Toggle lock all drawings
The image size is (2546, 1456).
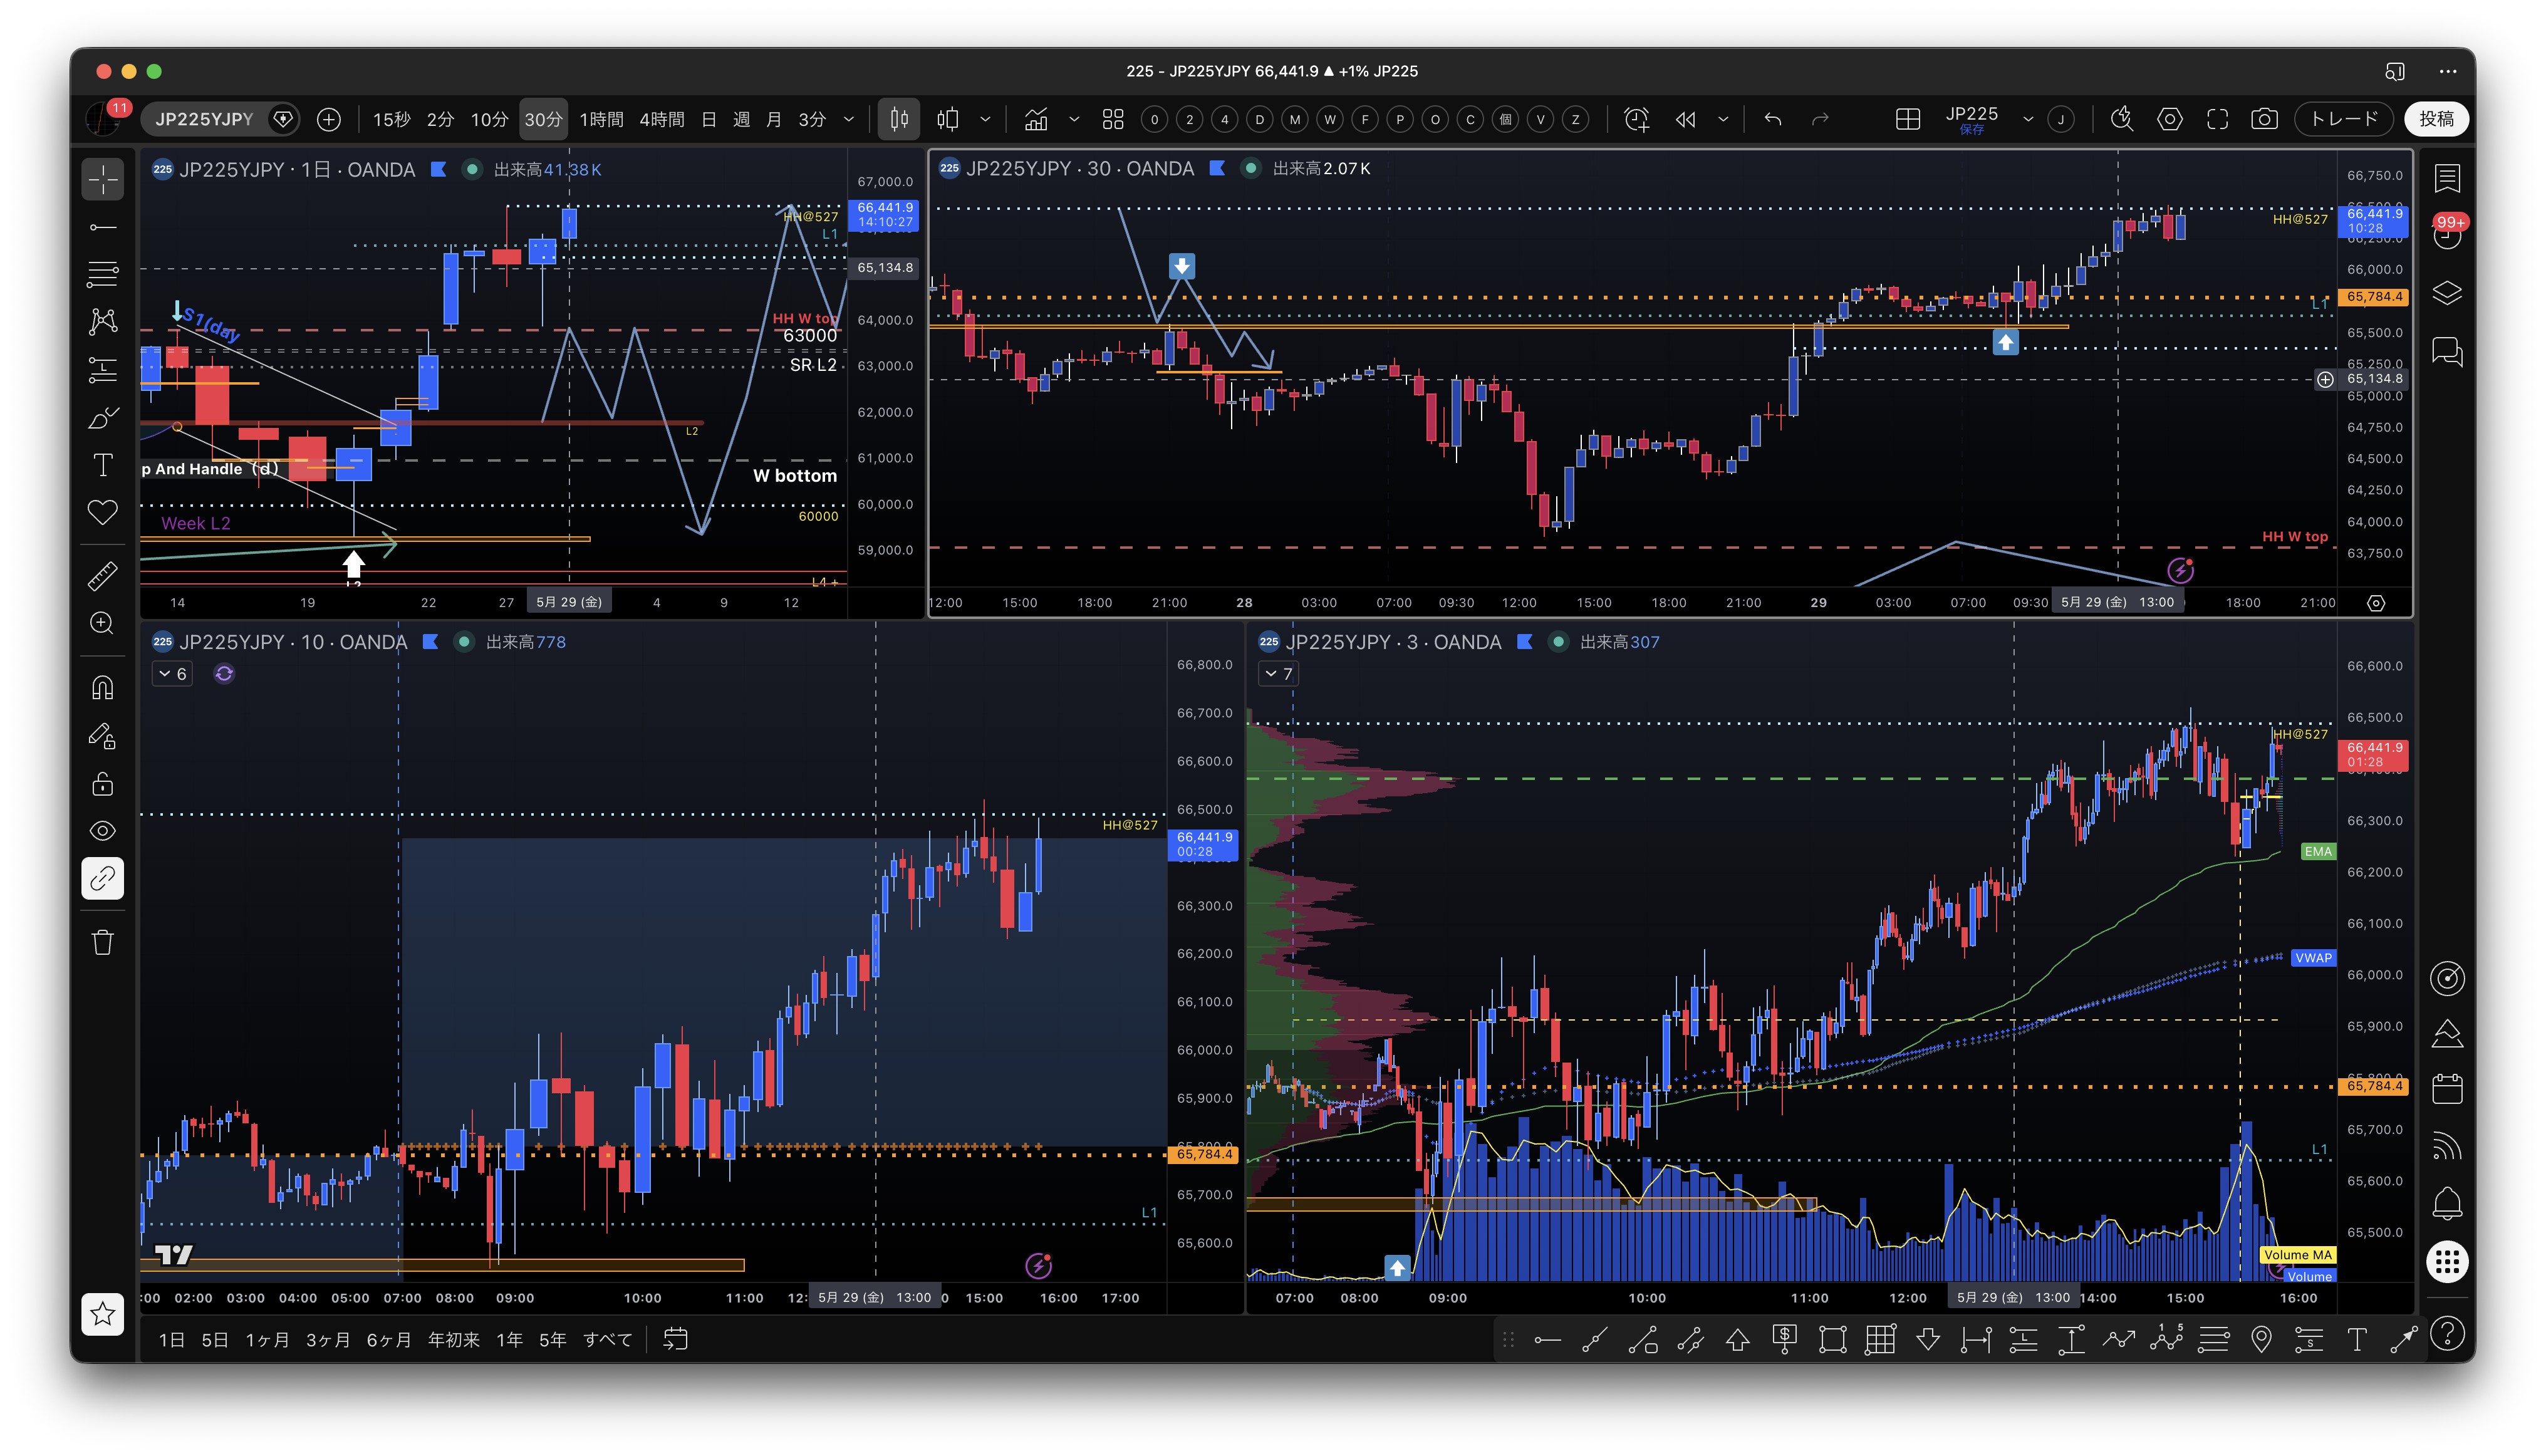(103, 783)
